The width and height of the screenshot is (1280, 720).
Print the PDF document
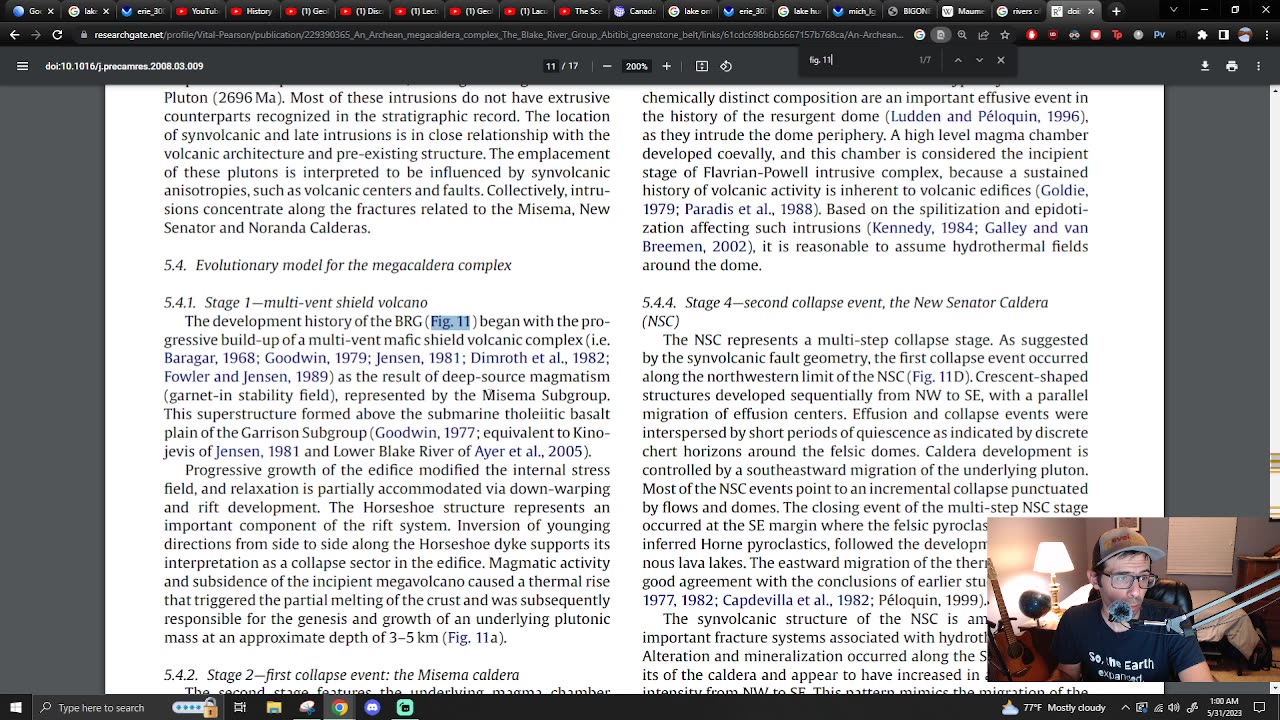1232,66
